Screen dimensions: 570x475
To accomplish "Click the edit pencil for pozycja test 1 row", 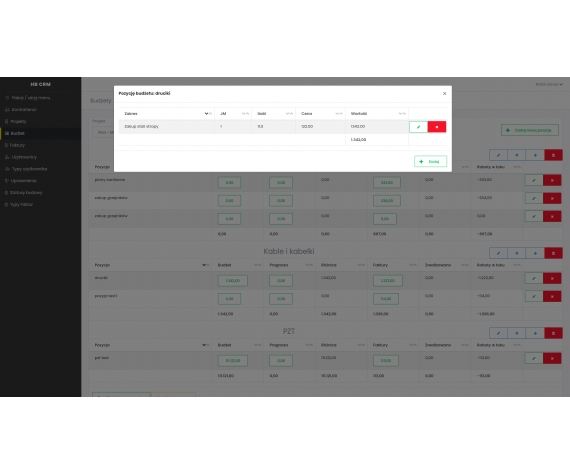I will pyautogui.click(x=534, y=297).
